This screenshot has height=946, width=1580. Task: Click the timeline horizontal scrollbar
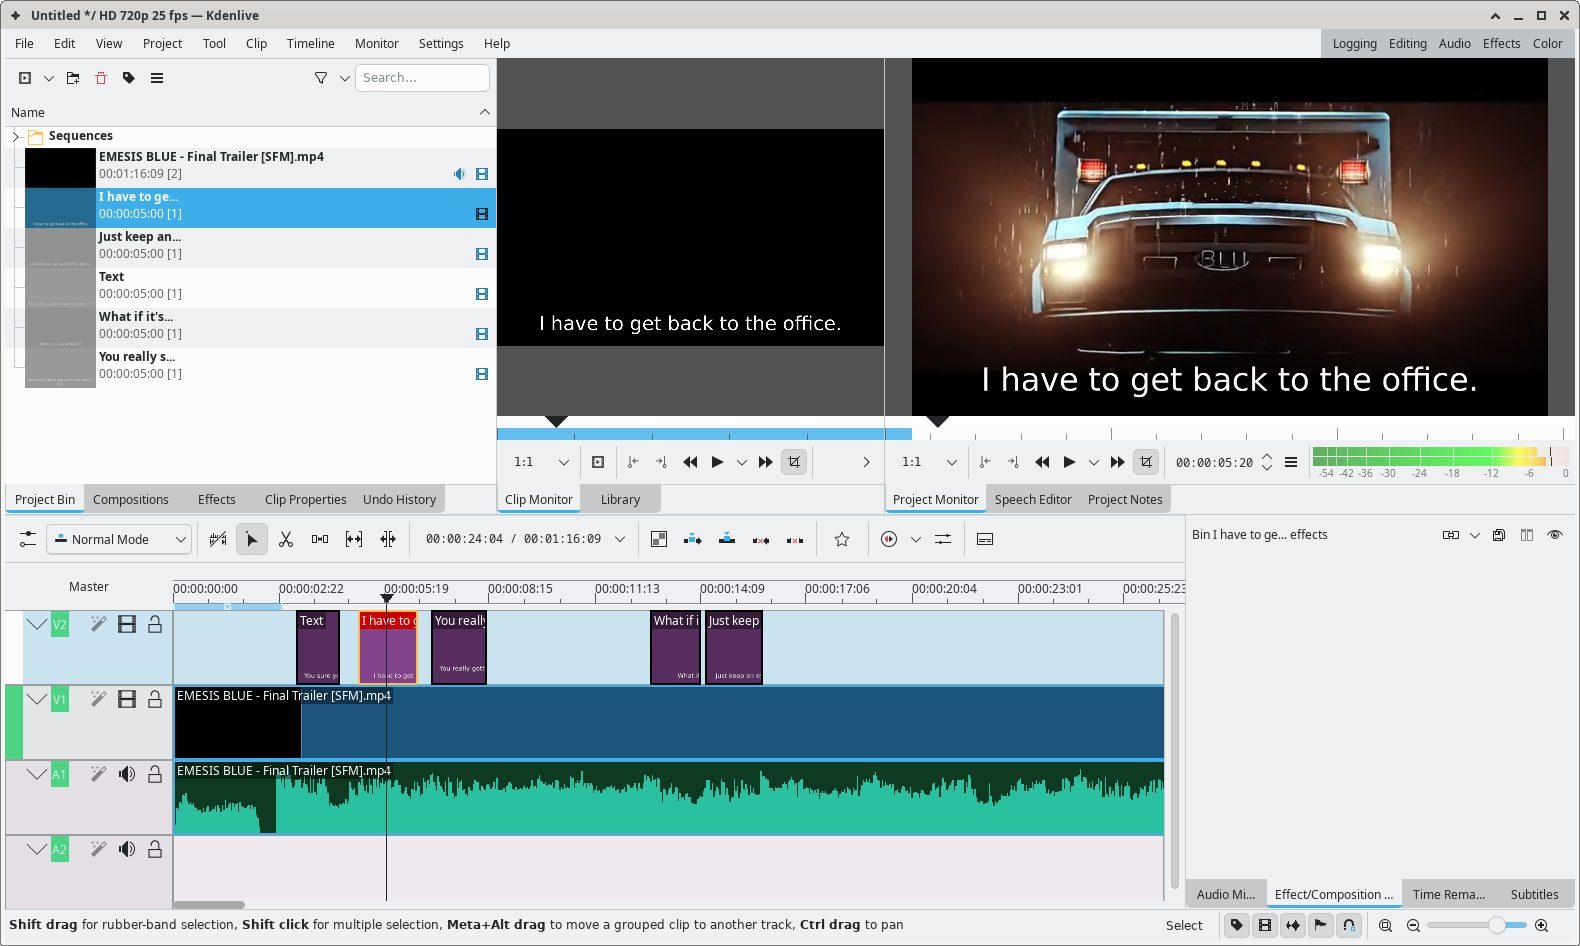pos(209,905)
